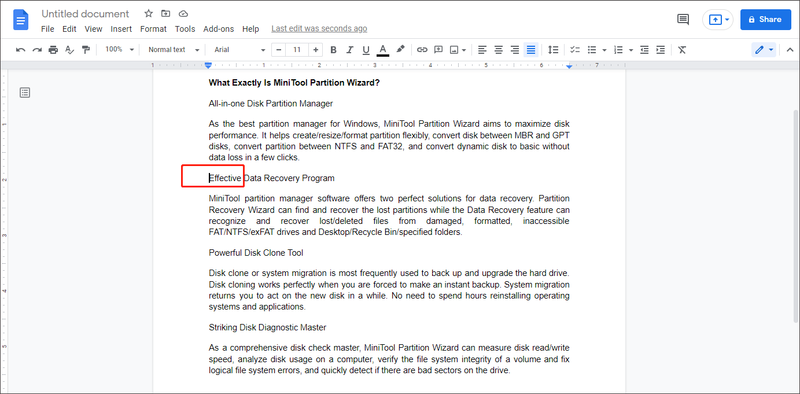Clear formatting with the Tx icon
The height and width of the screenshot is (394, 800).
682,50
